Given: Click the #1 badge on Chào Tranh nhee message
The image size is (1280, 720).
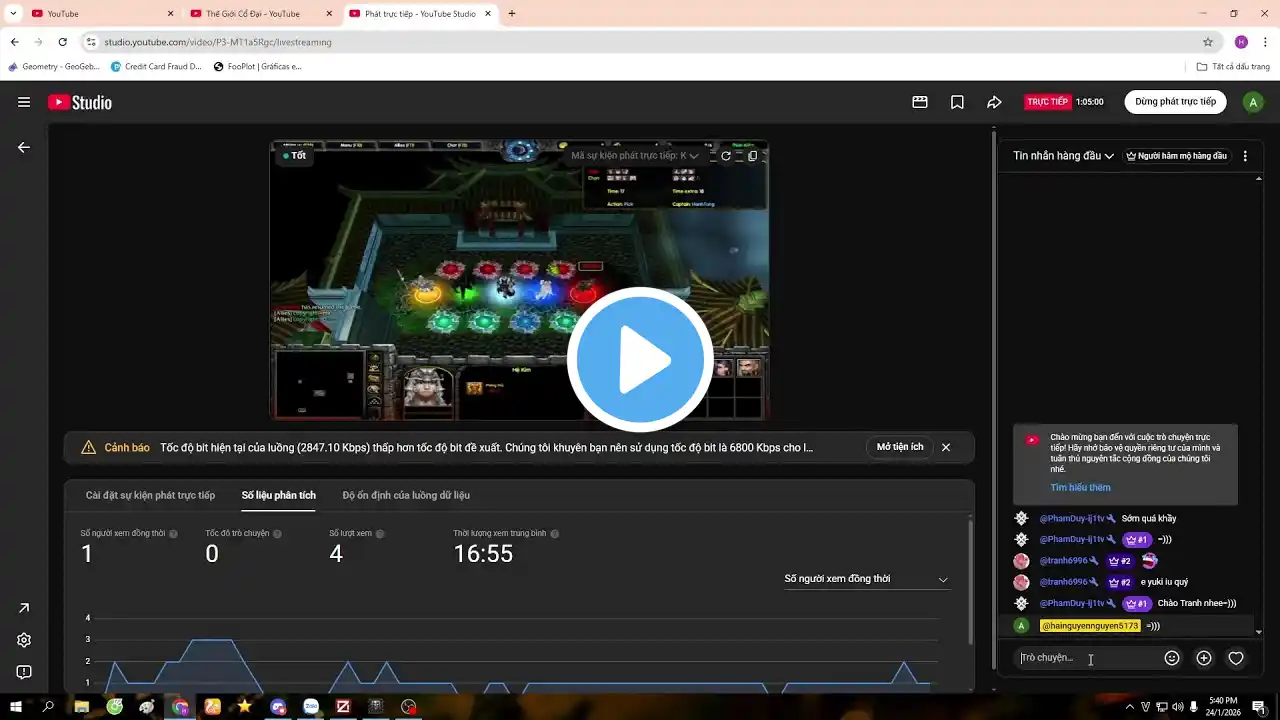Looking at the screenshot, I should tap(1137, 604).
